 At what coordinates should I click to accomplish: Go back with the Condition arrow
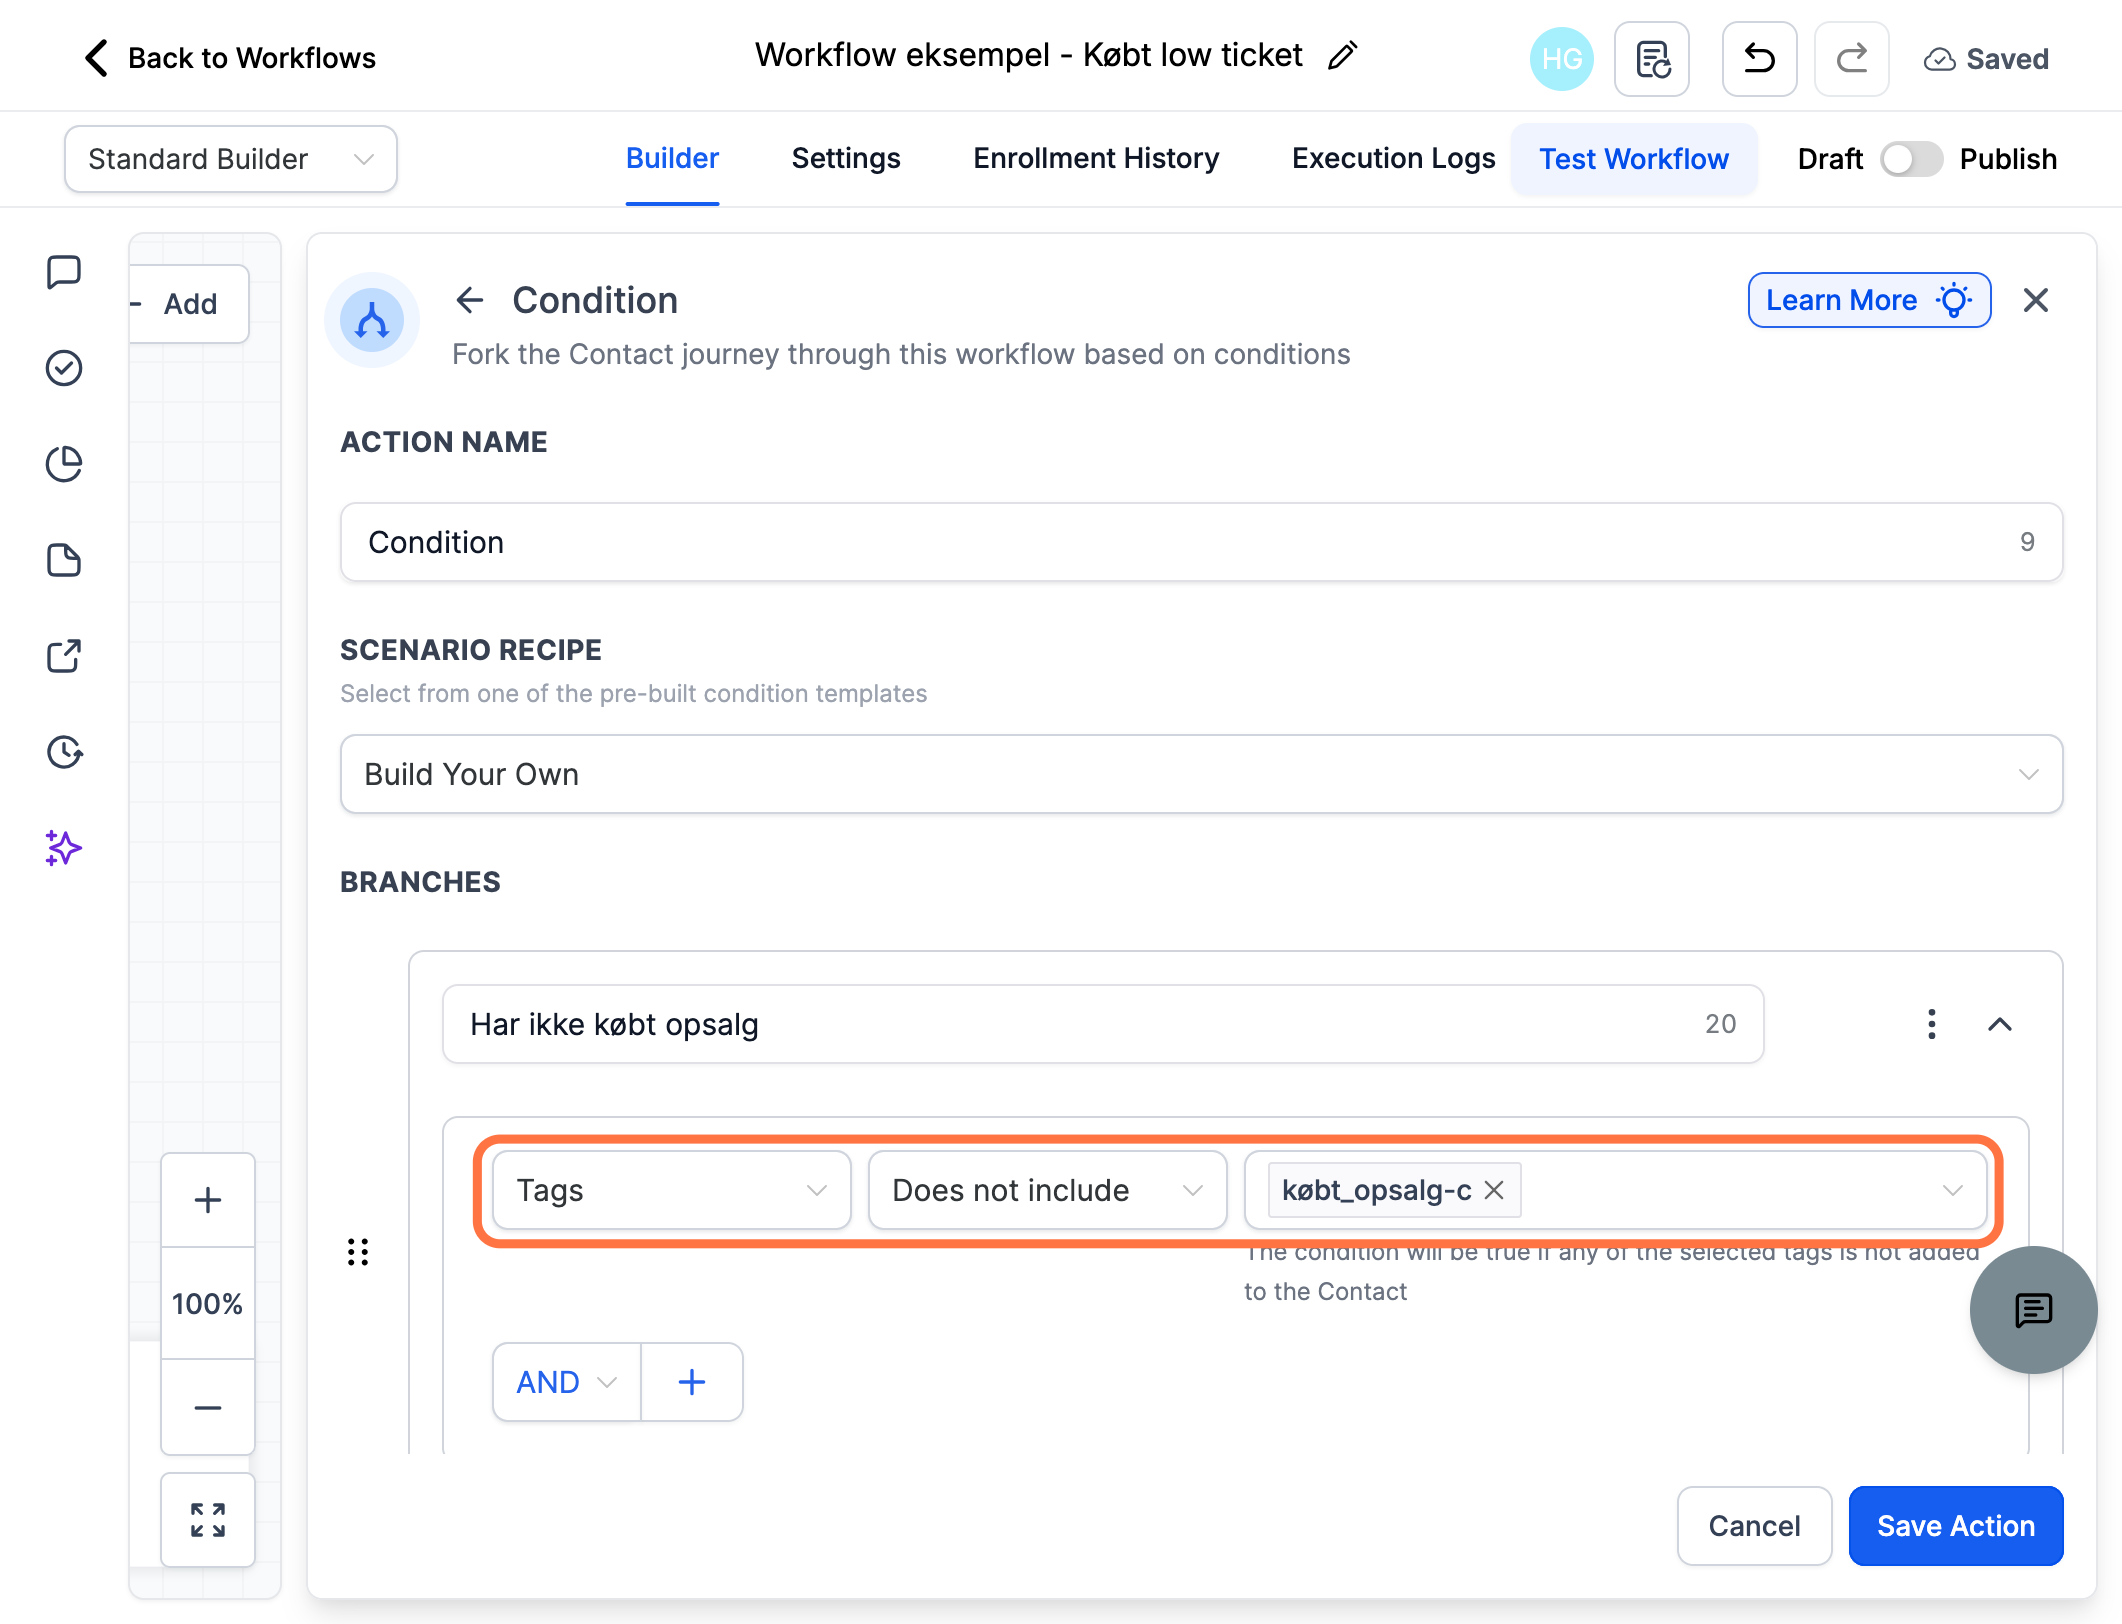pyautogui.click(x=470, y=300)
